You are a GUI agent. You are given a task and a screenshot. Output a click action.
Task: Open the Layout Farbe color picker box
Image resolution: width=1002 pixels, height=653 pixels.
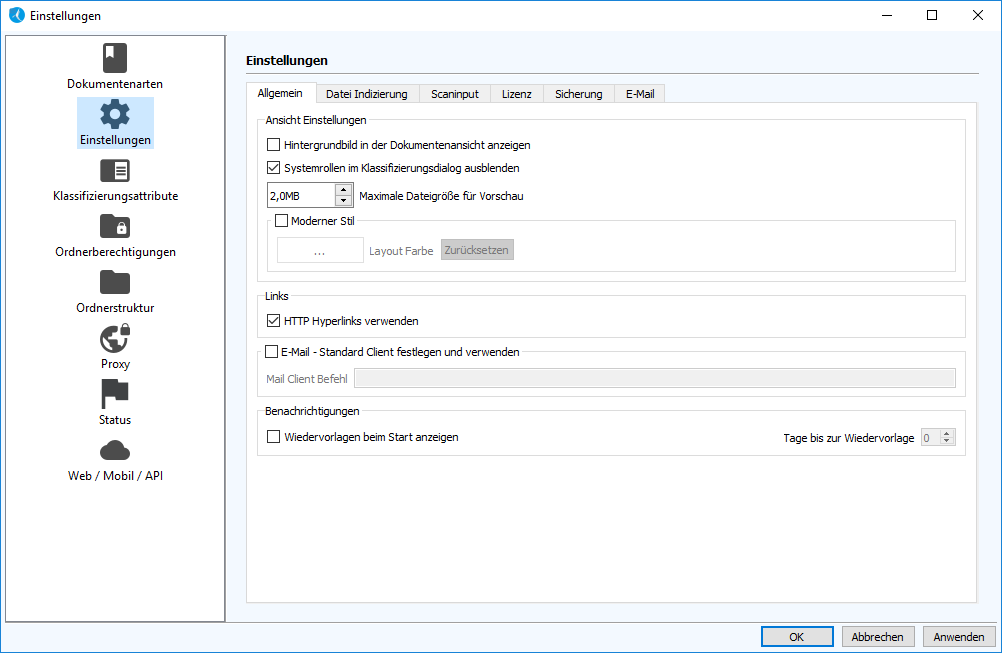coord(320,251)
